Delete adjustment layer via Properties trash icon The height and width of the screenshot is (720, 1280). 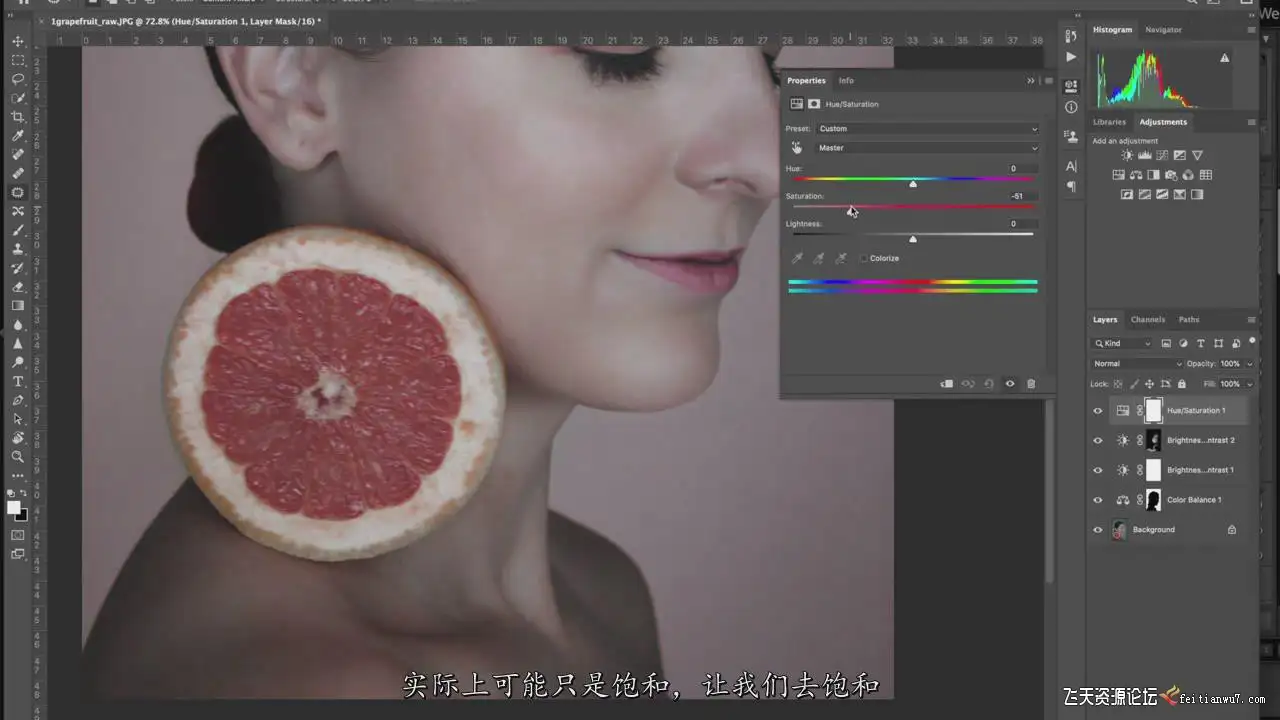[x=1031, y=384]
